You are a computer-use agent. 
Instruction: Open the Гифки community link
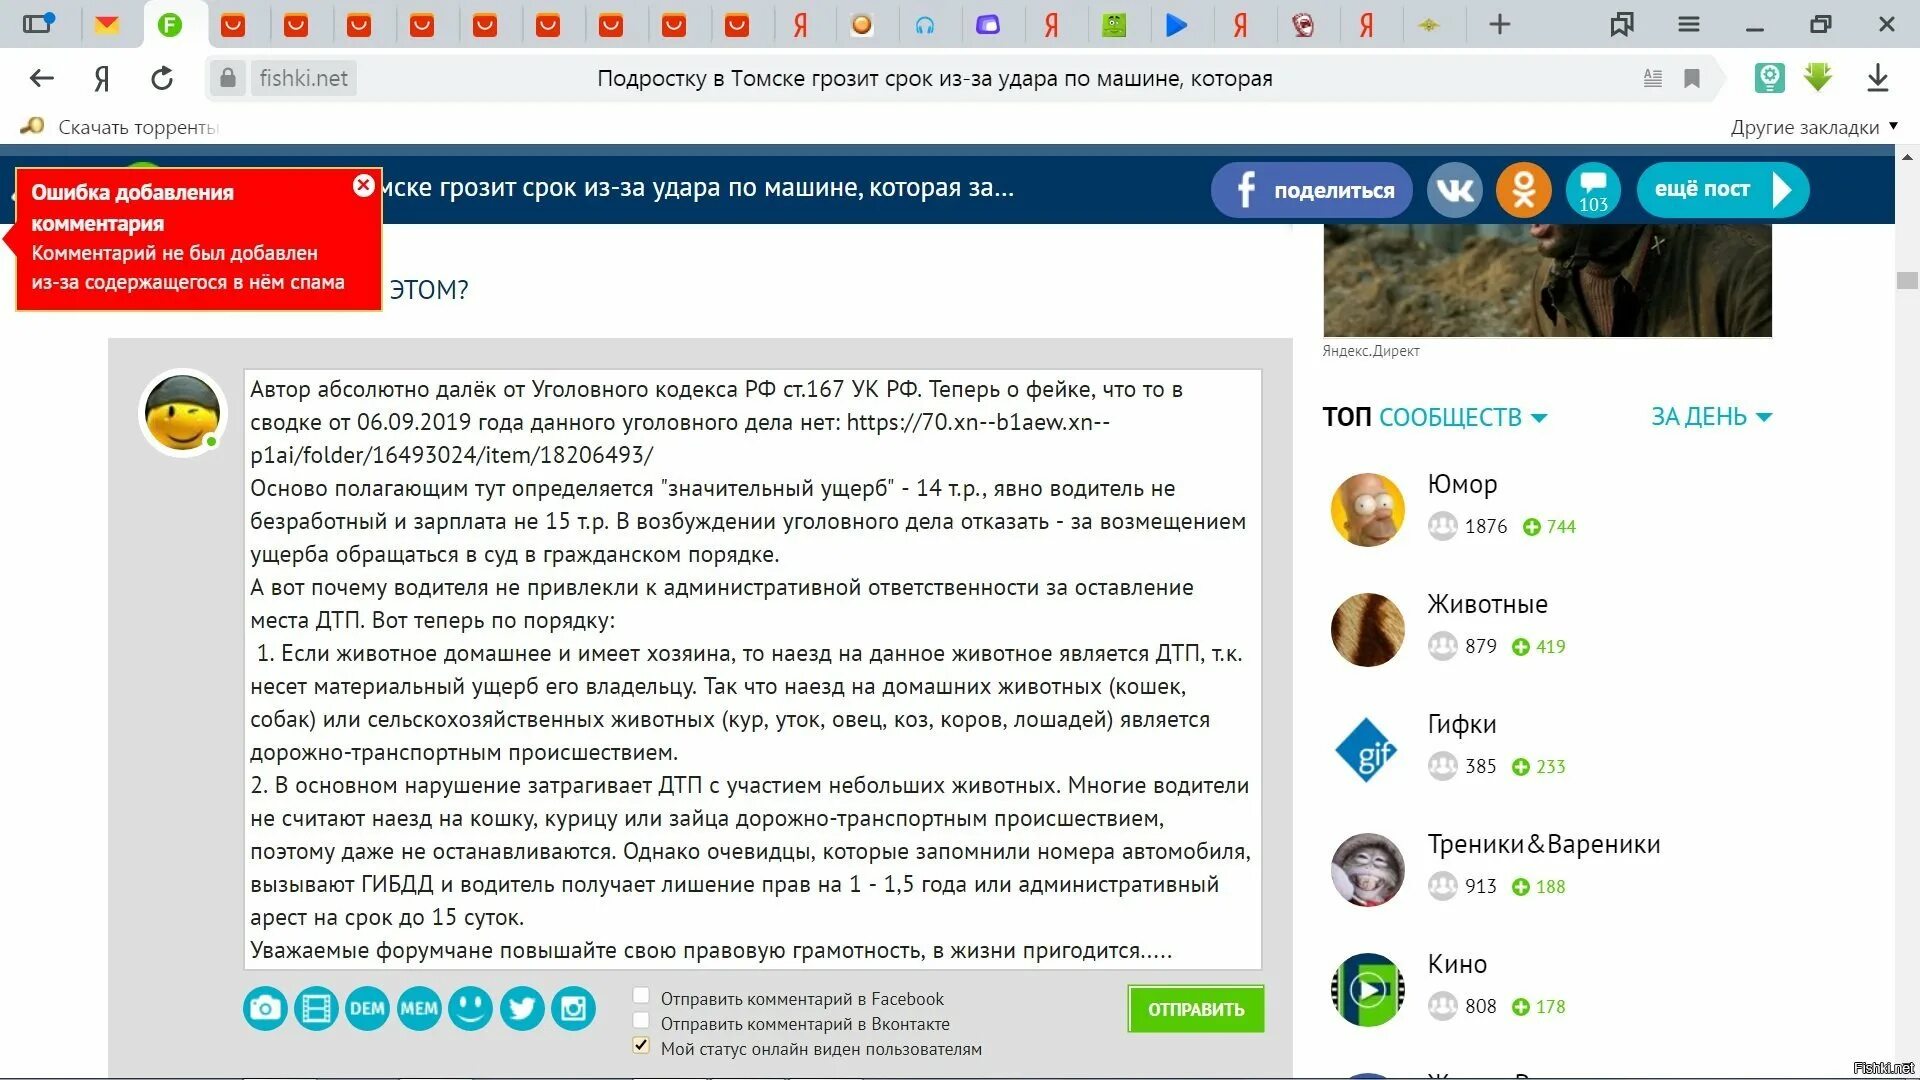1461,724
